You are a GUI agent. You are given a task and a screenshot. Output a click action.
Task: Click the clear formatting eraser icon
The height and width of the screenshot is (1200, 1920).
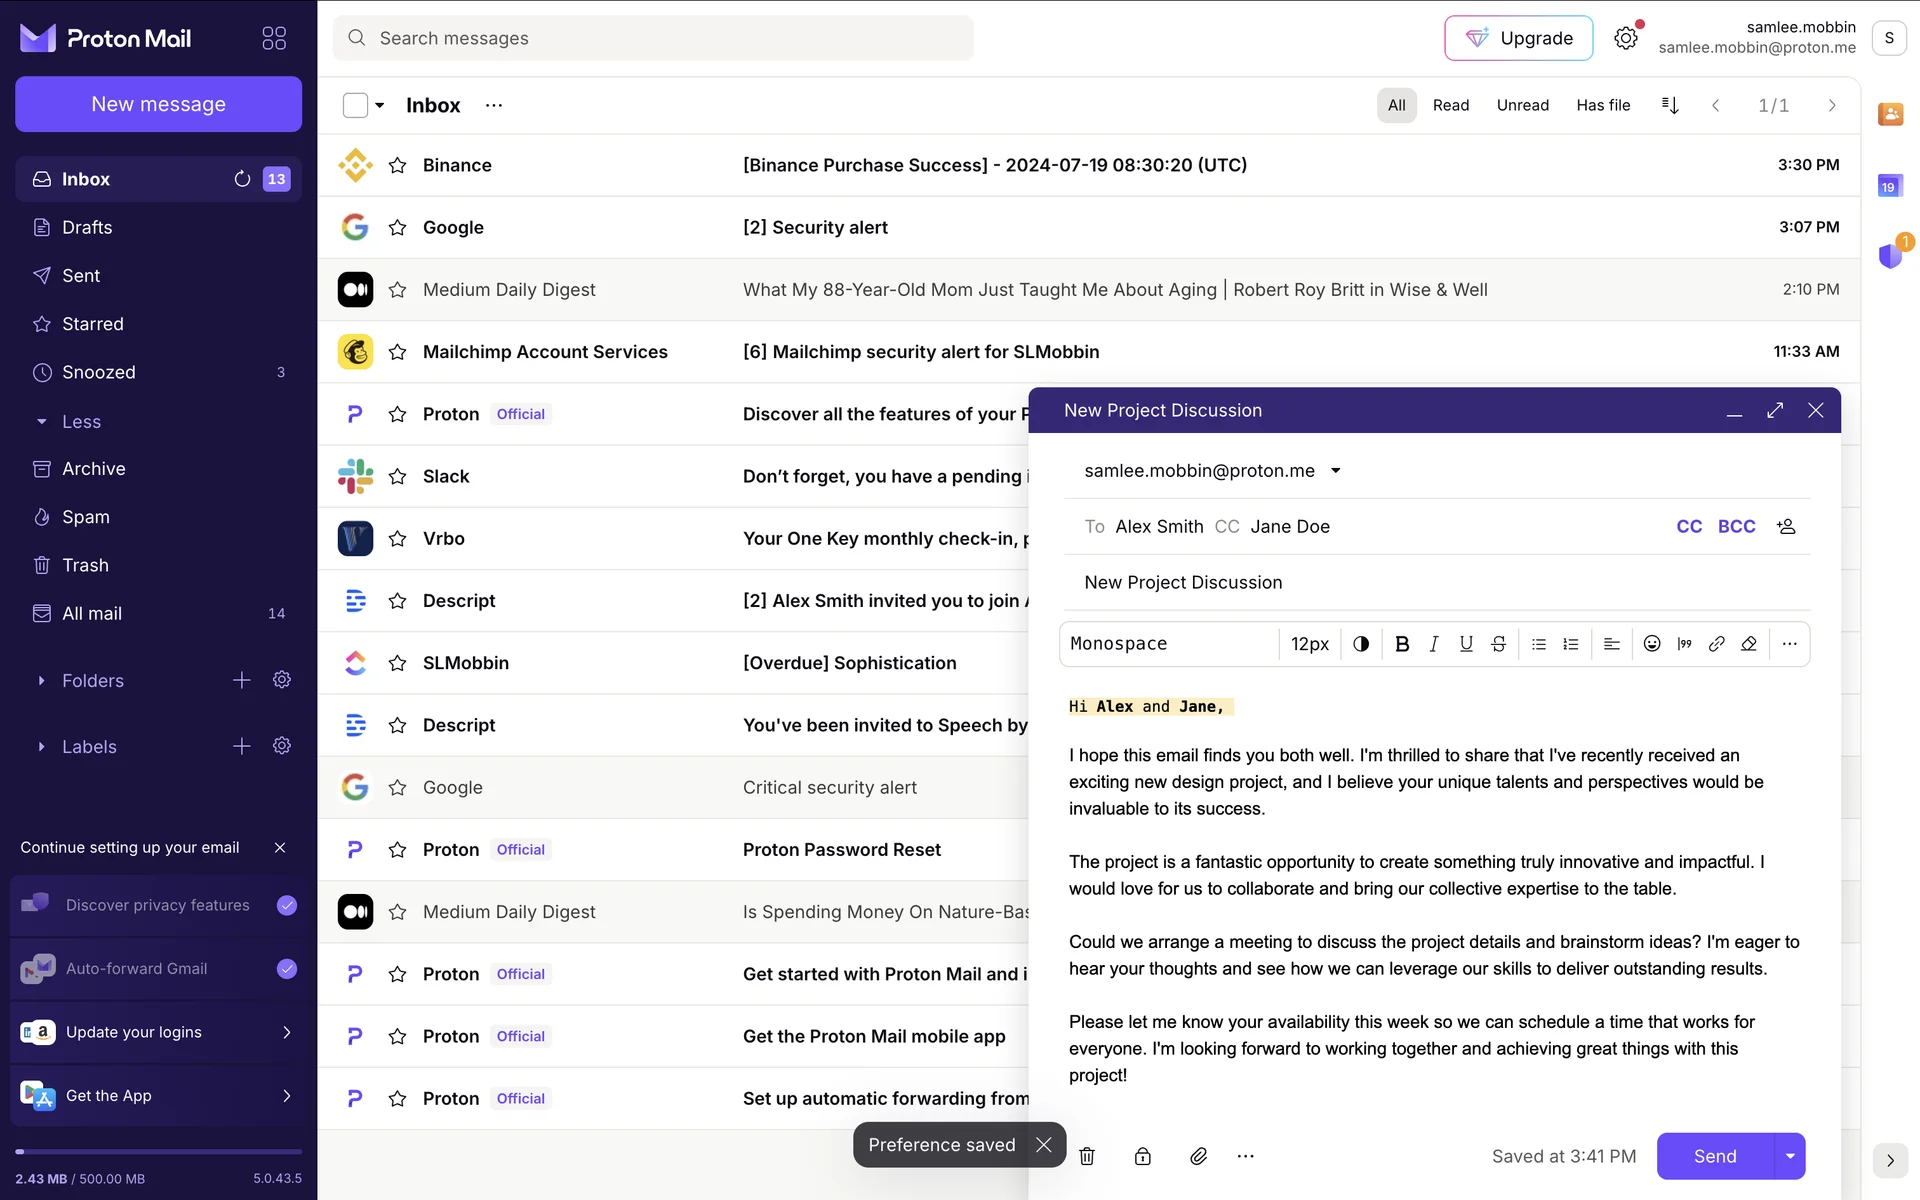pos(1749,644)
